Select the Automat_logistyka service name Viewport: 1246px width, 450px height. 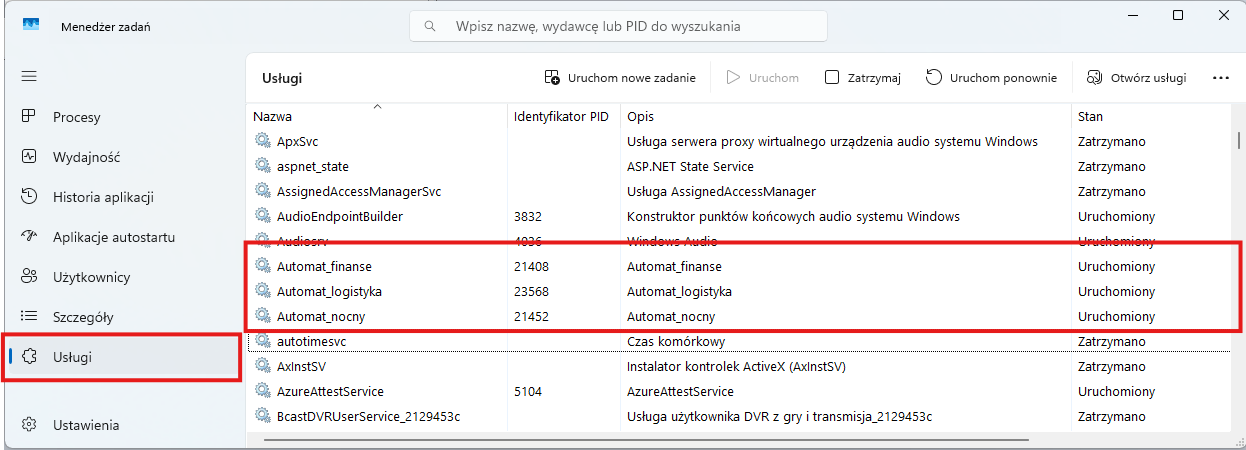(x=329, y=291)
